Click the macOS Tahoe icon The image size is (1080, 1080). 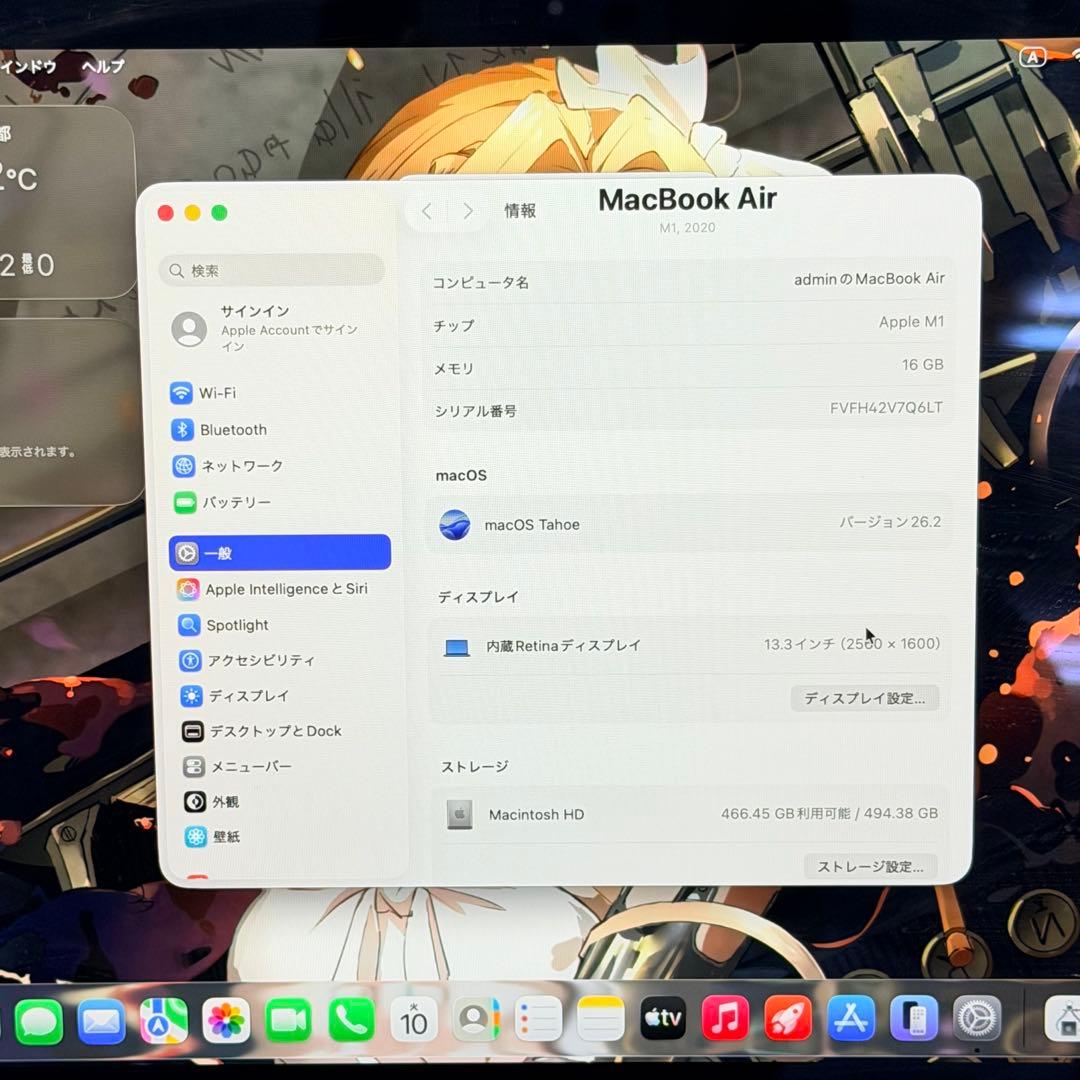pyautogui.click(x=455, y=525)
